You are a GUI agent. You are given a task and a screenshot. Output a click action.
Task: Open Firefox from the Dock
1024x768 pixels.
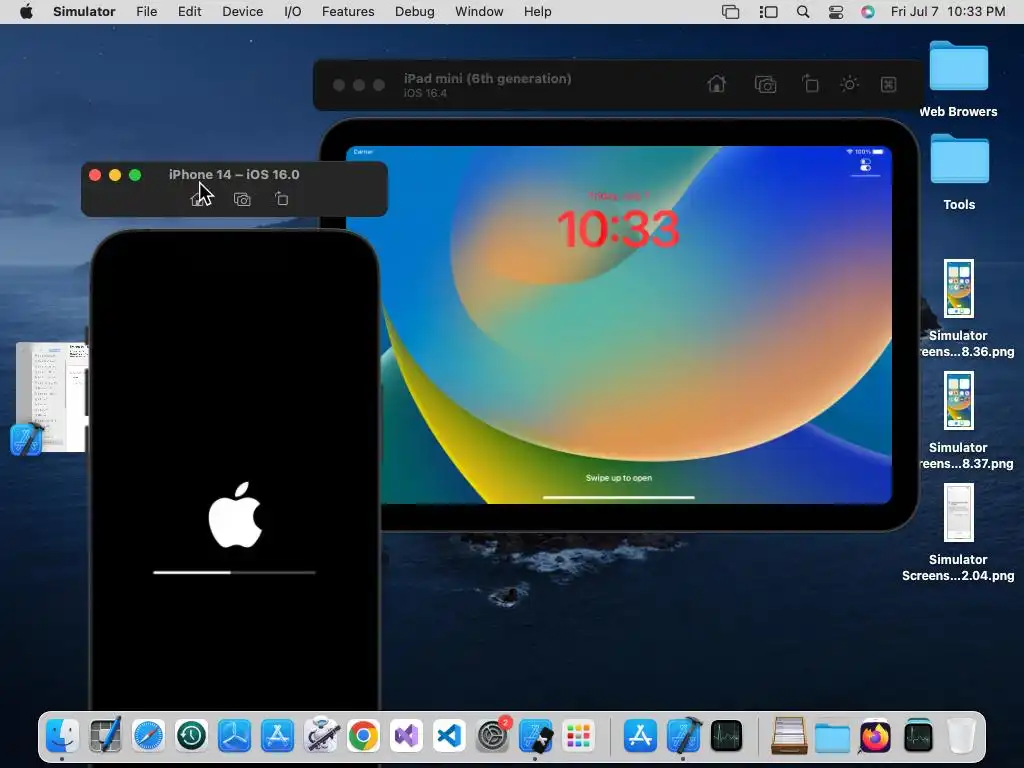875,736
